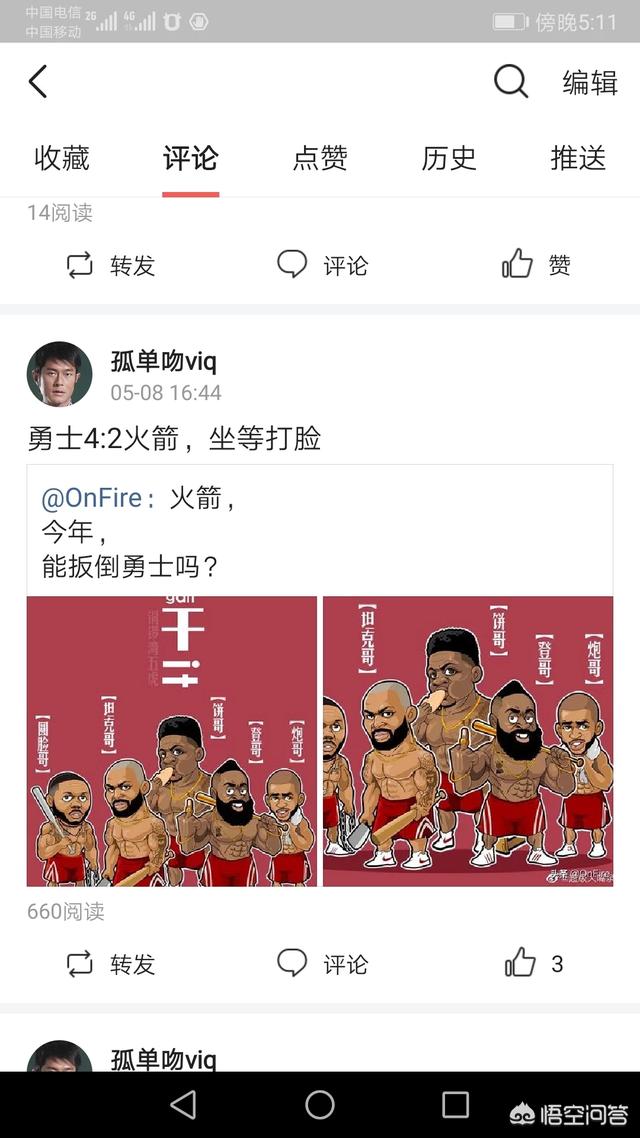Tap repost icon on top post

click(79, 265)
